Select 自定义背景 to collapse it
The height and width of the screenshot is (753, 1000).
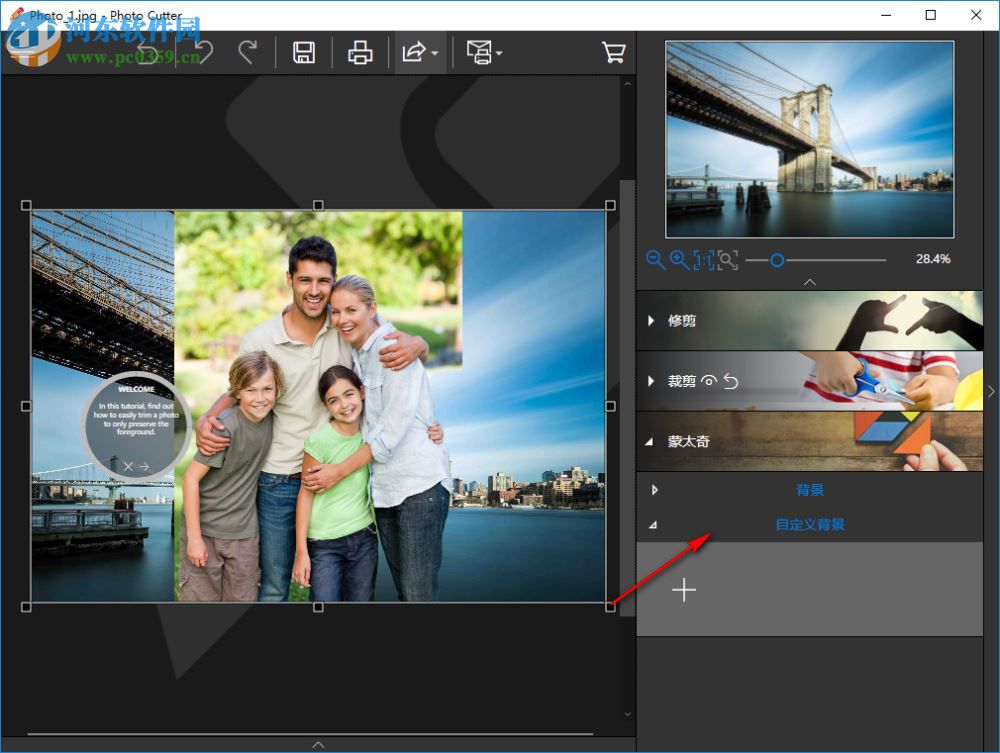pos(810,524)
